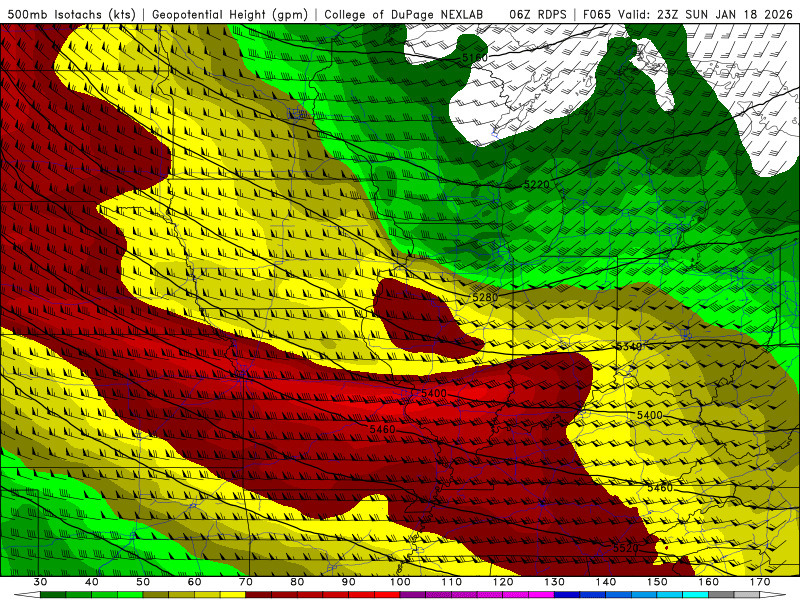Click the 80 value on the color scale
Screen dimensions: 800x600
pos(297,582)
